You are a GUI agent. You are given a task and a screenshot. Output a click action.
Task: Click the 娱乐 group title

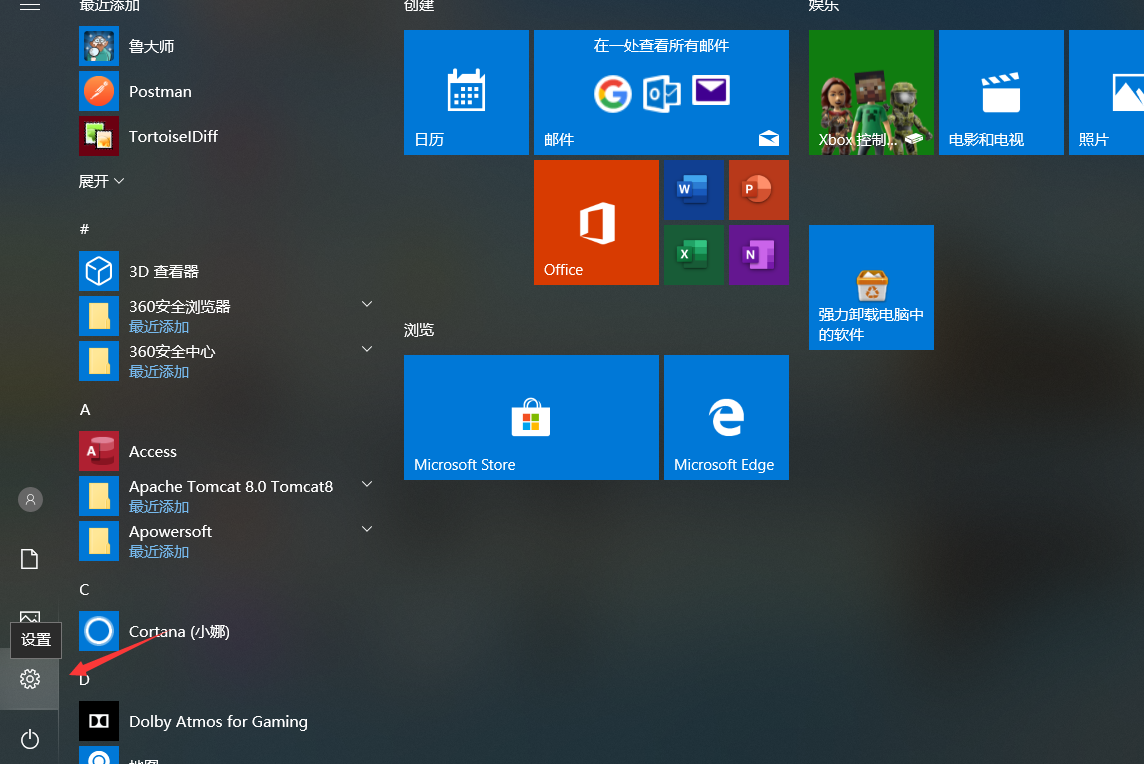[x=824, y=6]
